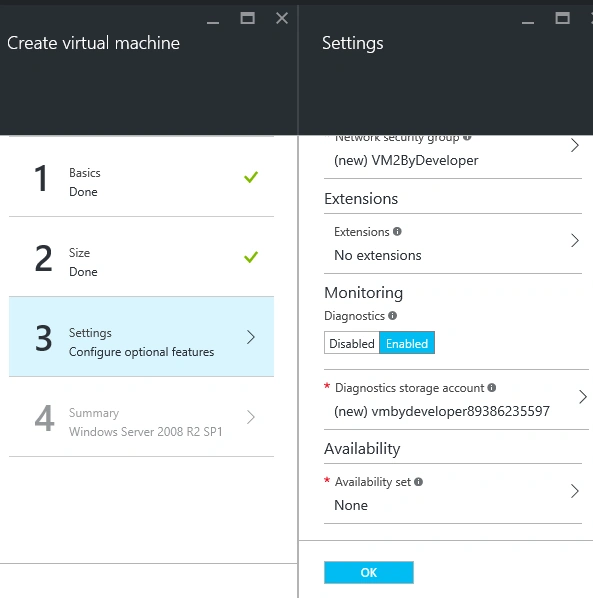Click info icon next to Network security group
The width and height of the screenshot is (593, 598).
pyautogui.click(x=467, y=137)
